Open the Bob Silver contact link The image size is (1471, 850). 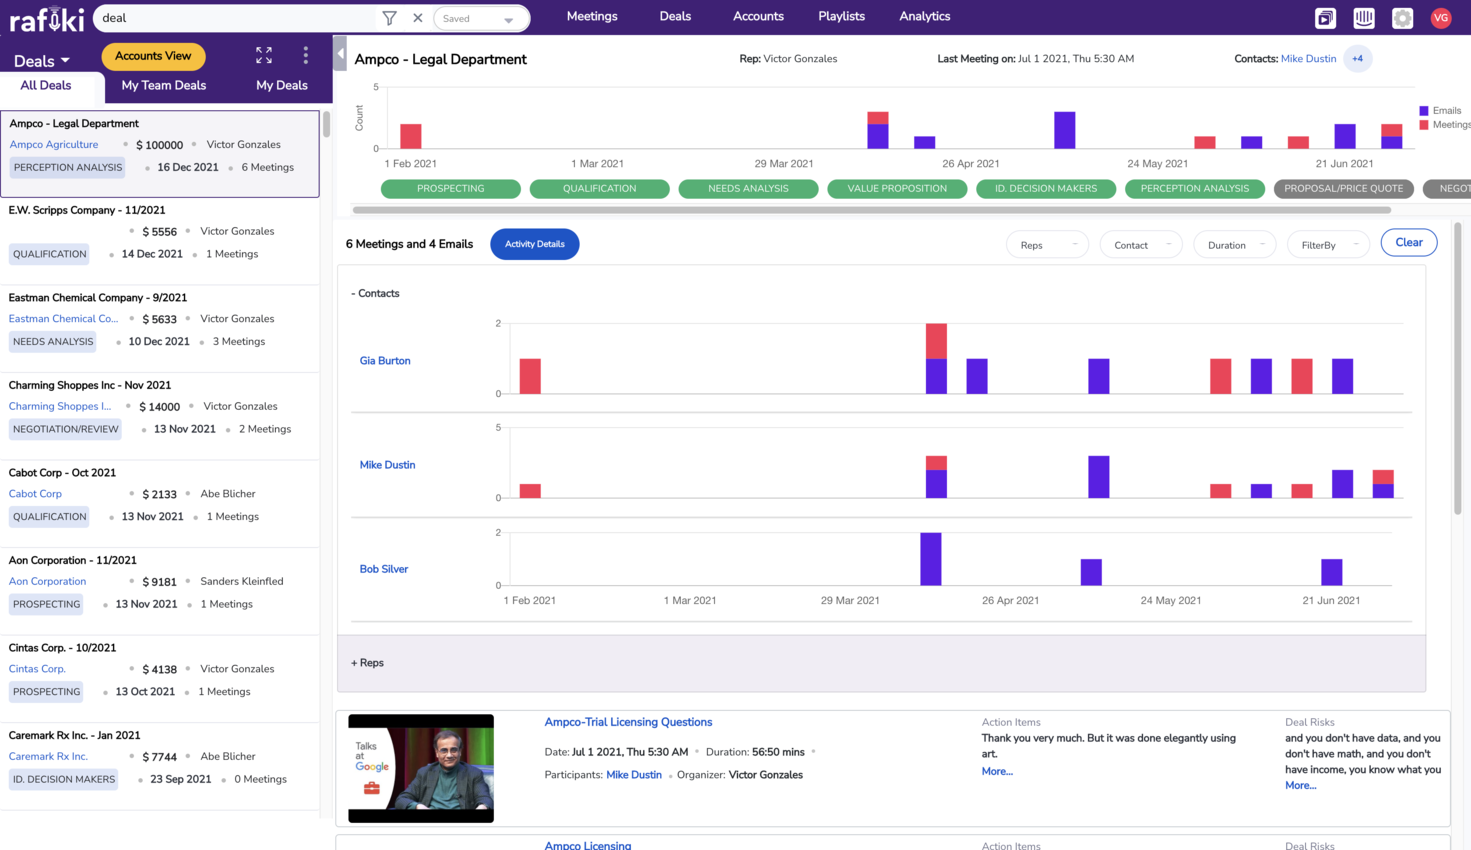click(x=384, y=569)
